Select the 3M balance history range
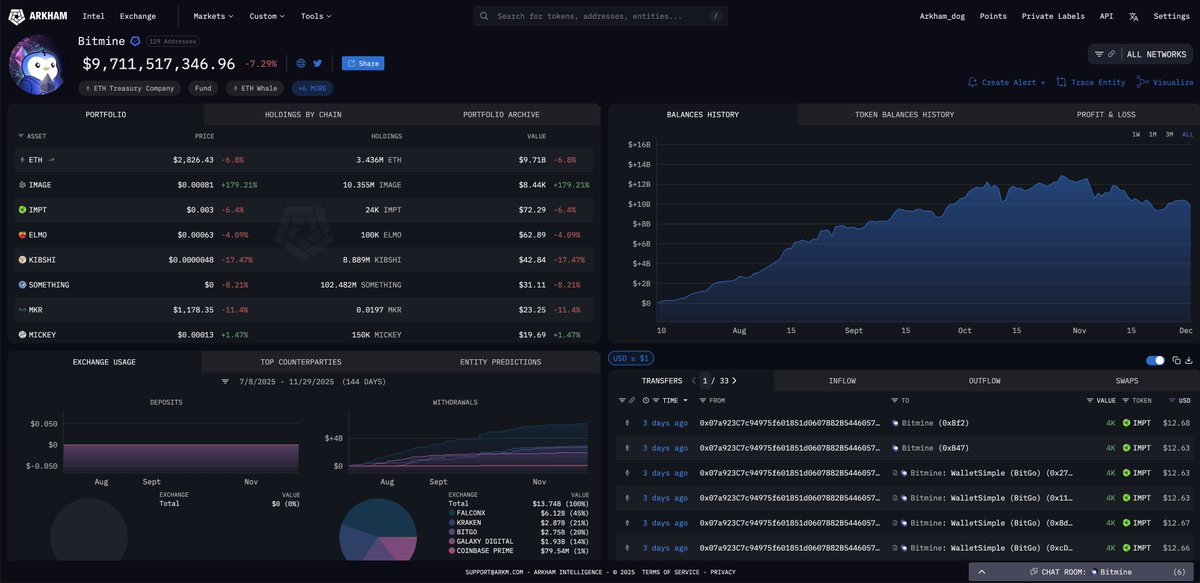Screen dimensions: 1200x583 click(1169, 134)
